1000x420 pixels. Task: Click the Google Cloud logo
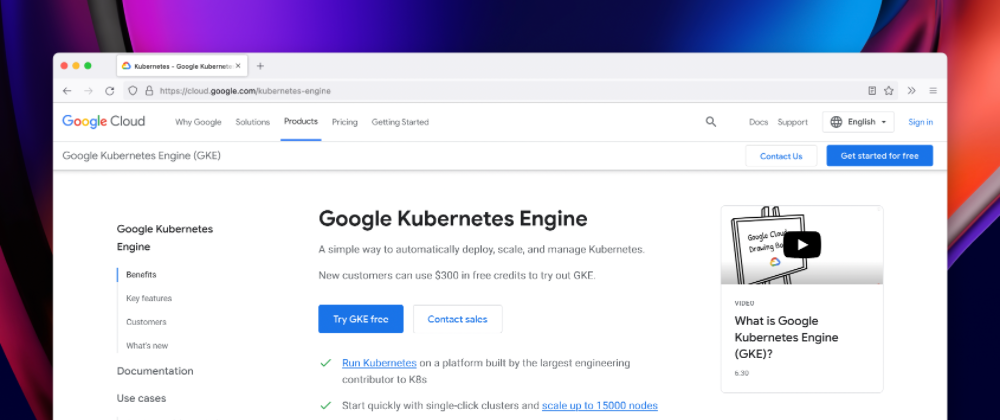click(103, 122)
